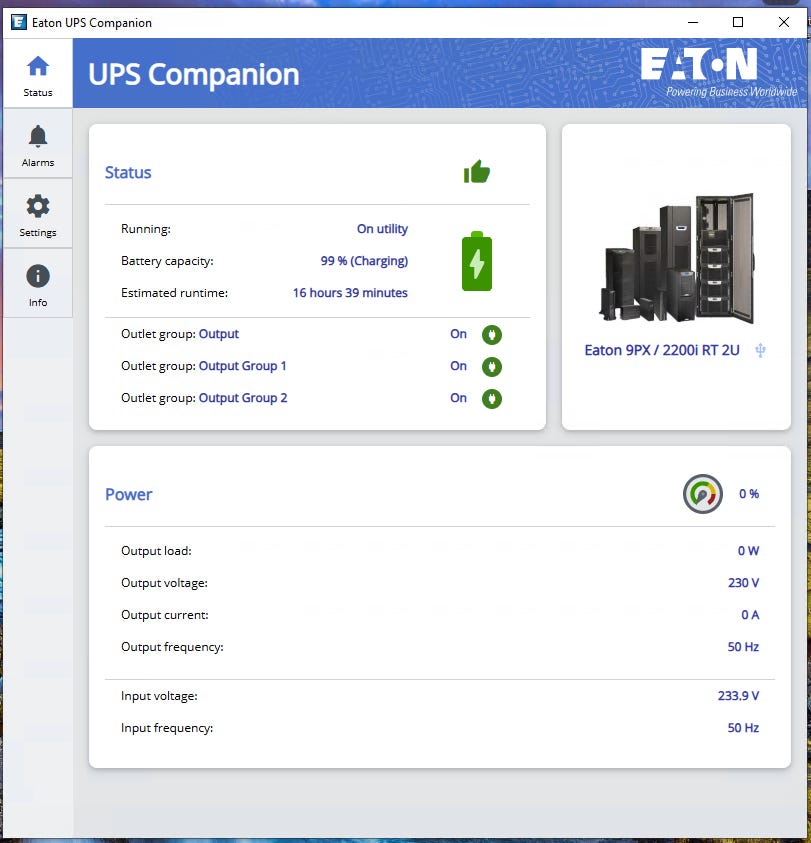
Task: Click the 'Power' card heading
Action: pyautogui.click(x=129, y=495)
